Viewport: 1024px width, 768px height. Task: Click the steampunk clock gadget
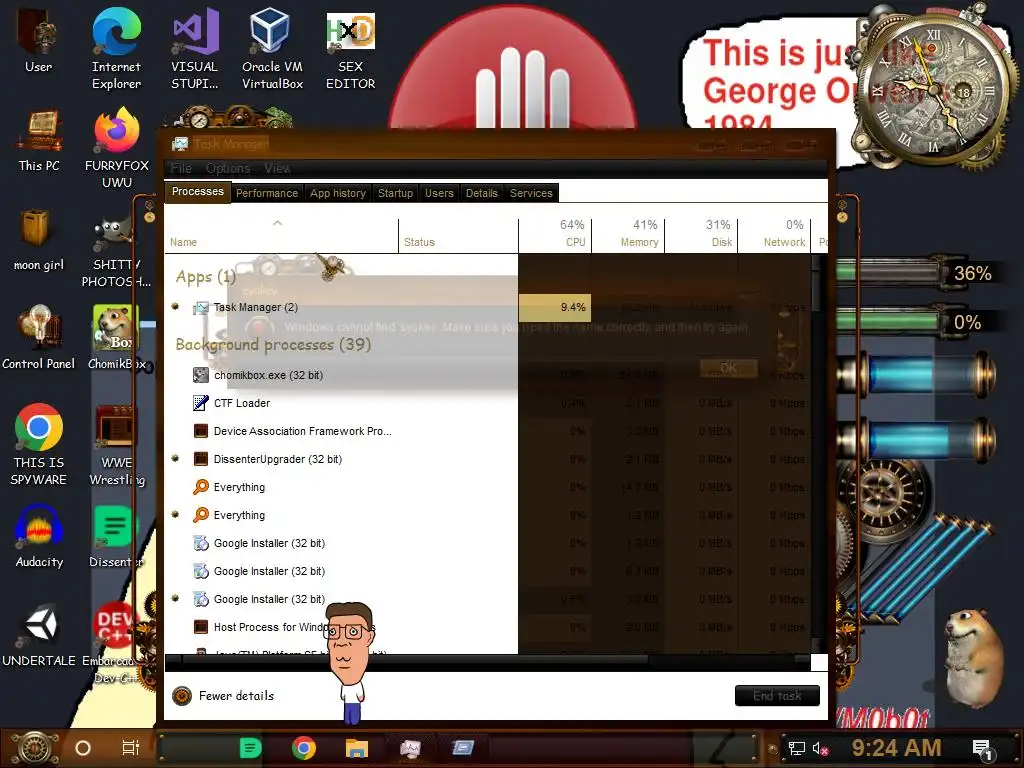pos(934,88)
